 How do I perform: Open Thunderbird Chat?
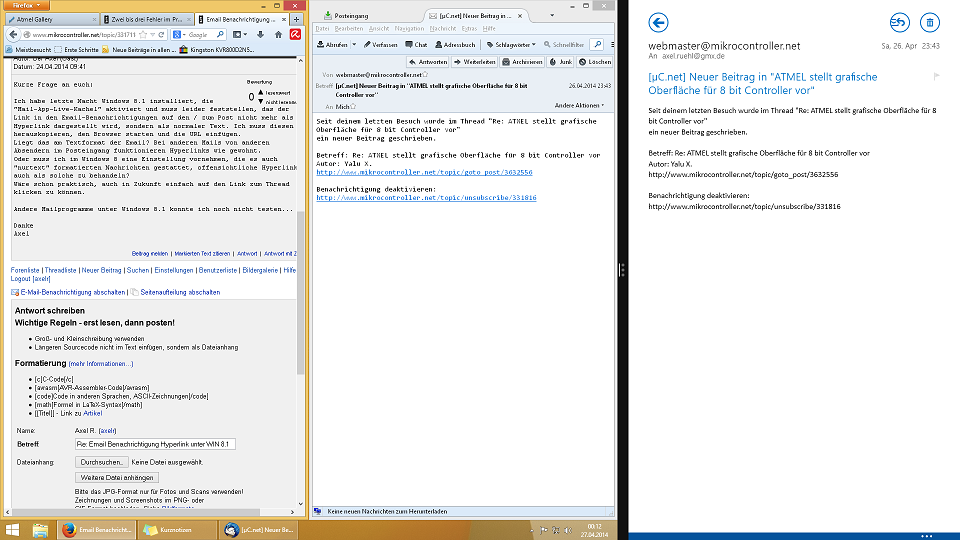(416, 45)
